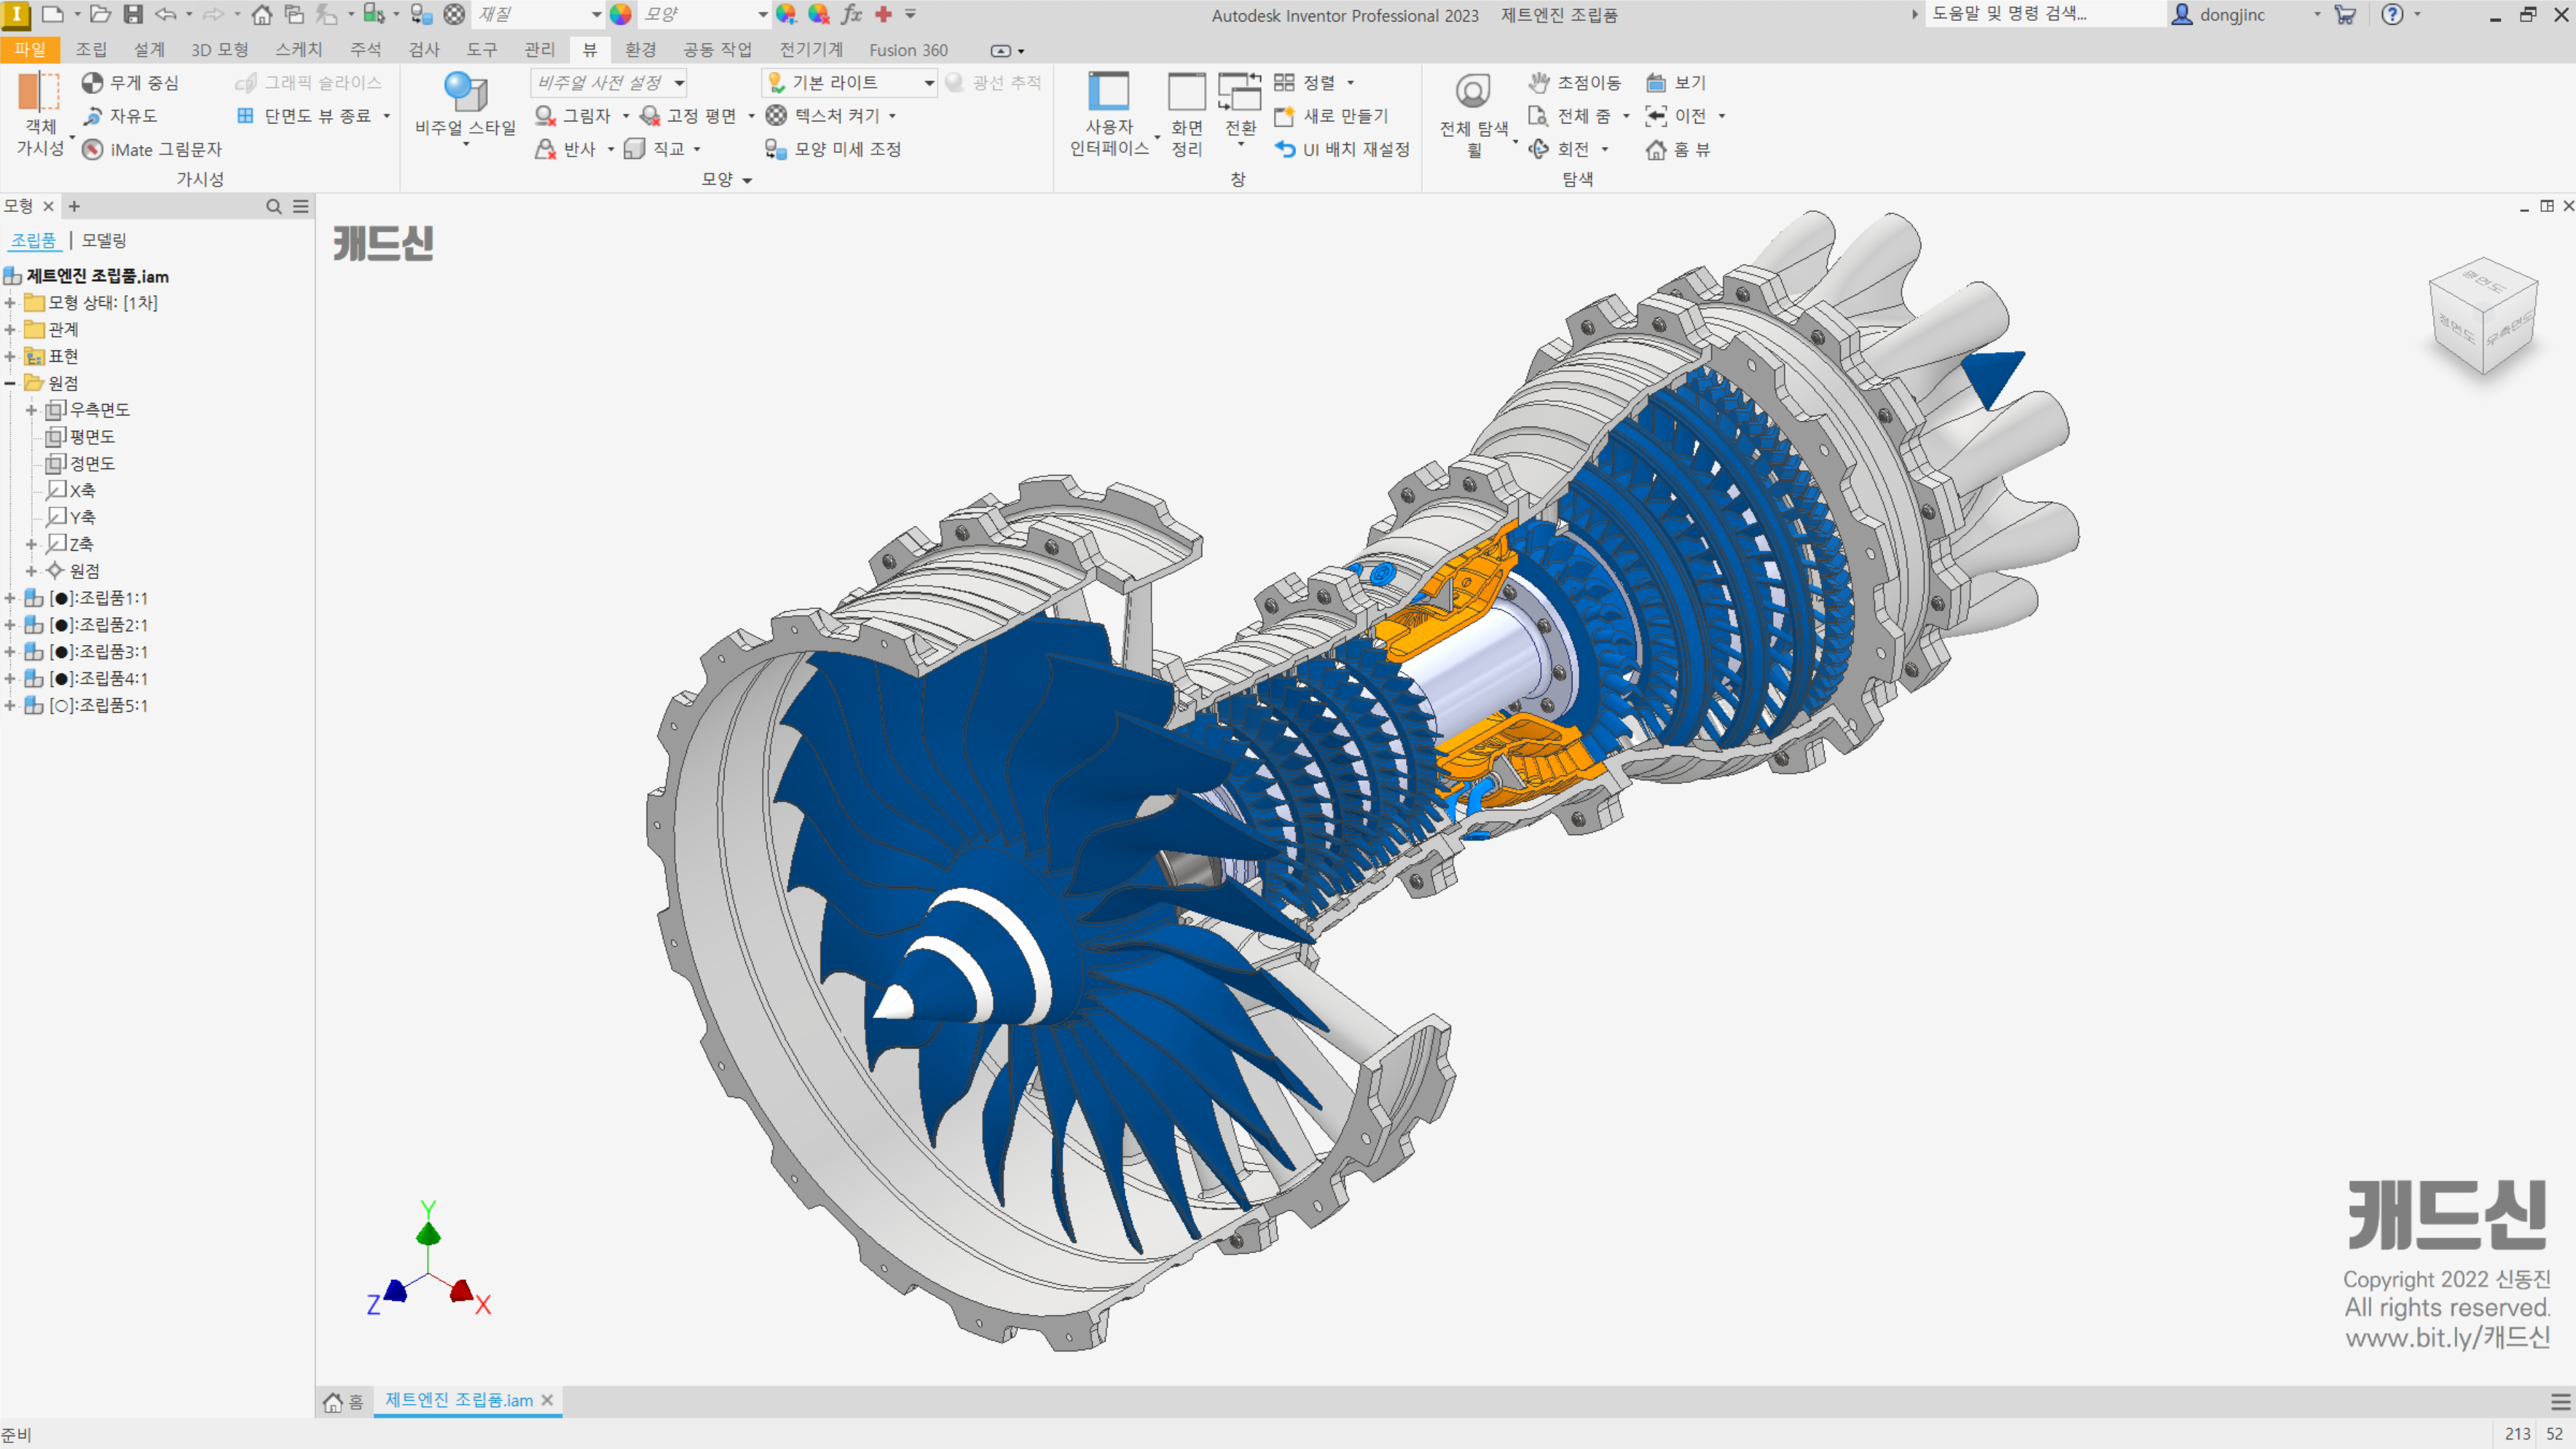Switch to the 환경 ribbon tab
The image size is (2576, 1449).
point(640,50)
